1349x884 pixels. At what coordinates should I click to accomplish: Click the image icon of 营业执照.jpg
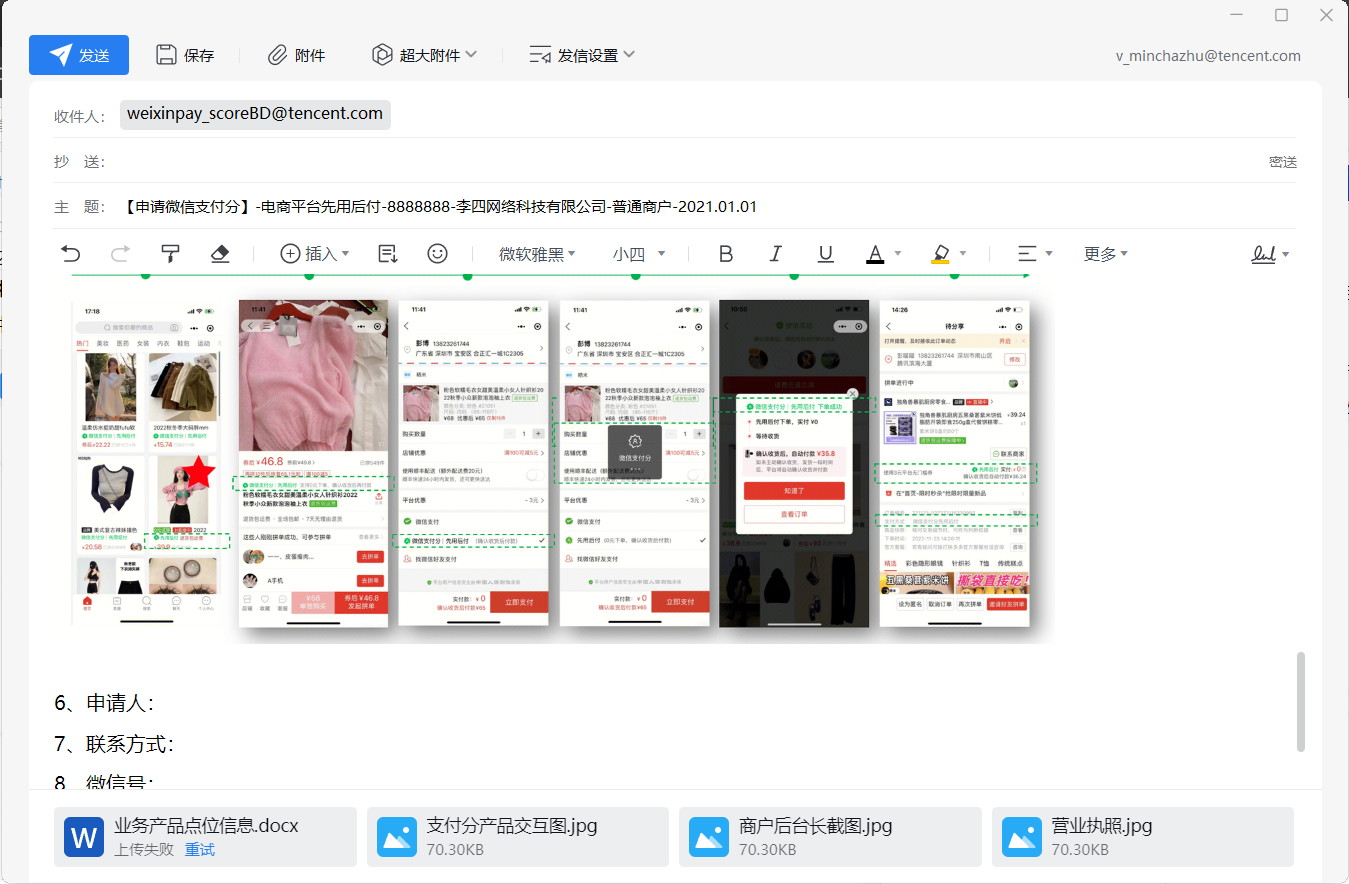pyautogui.click(x=1022, y=837)
